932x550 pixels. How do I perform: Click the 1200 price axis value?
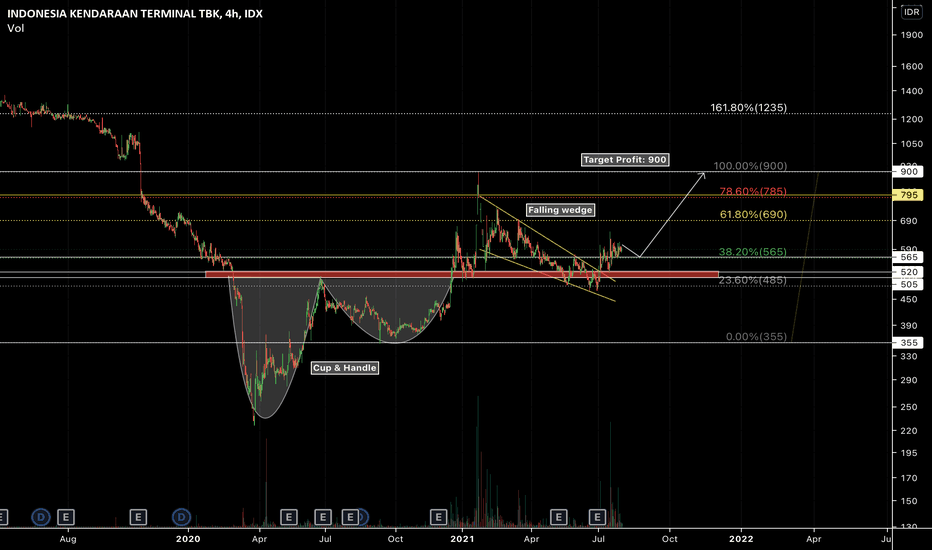(x=911, y=119)
